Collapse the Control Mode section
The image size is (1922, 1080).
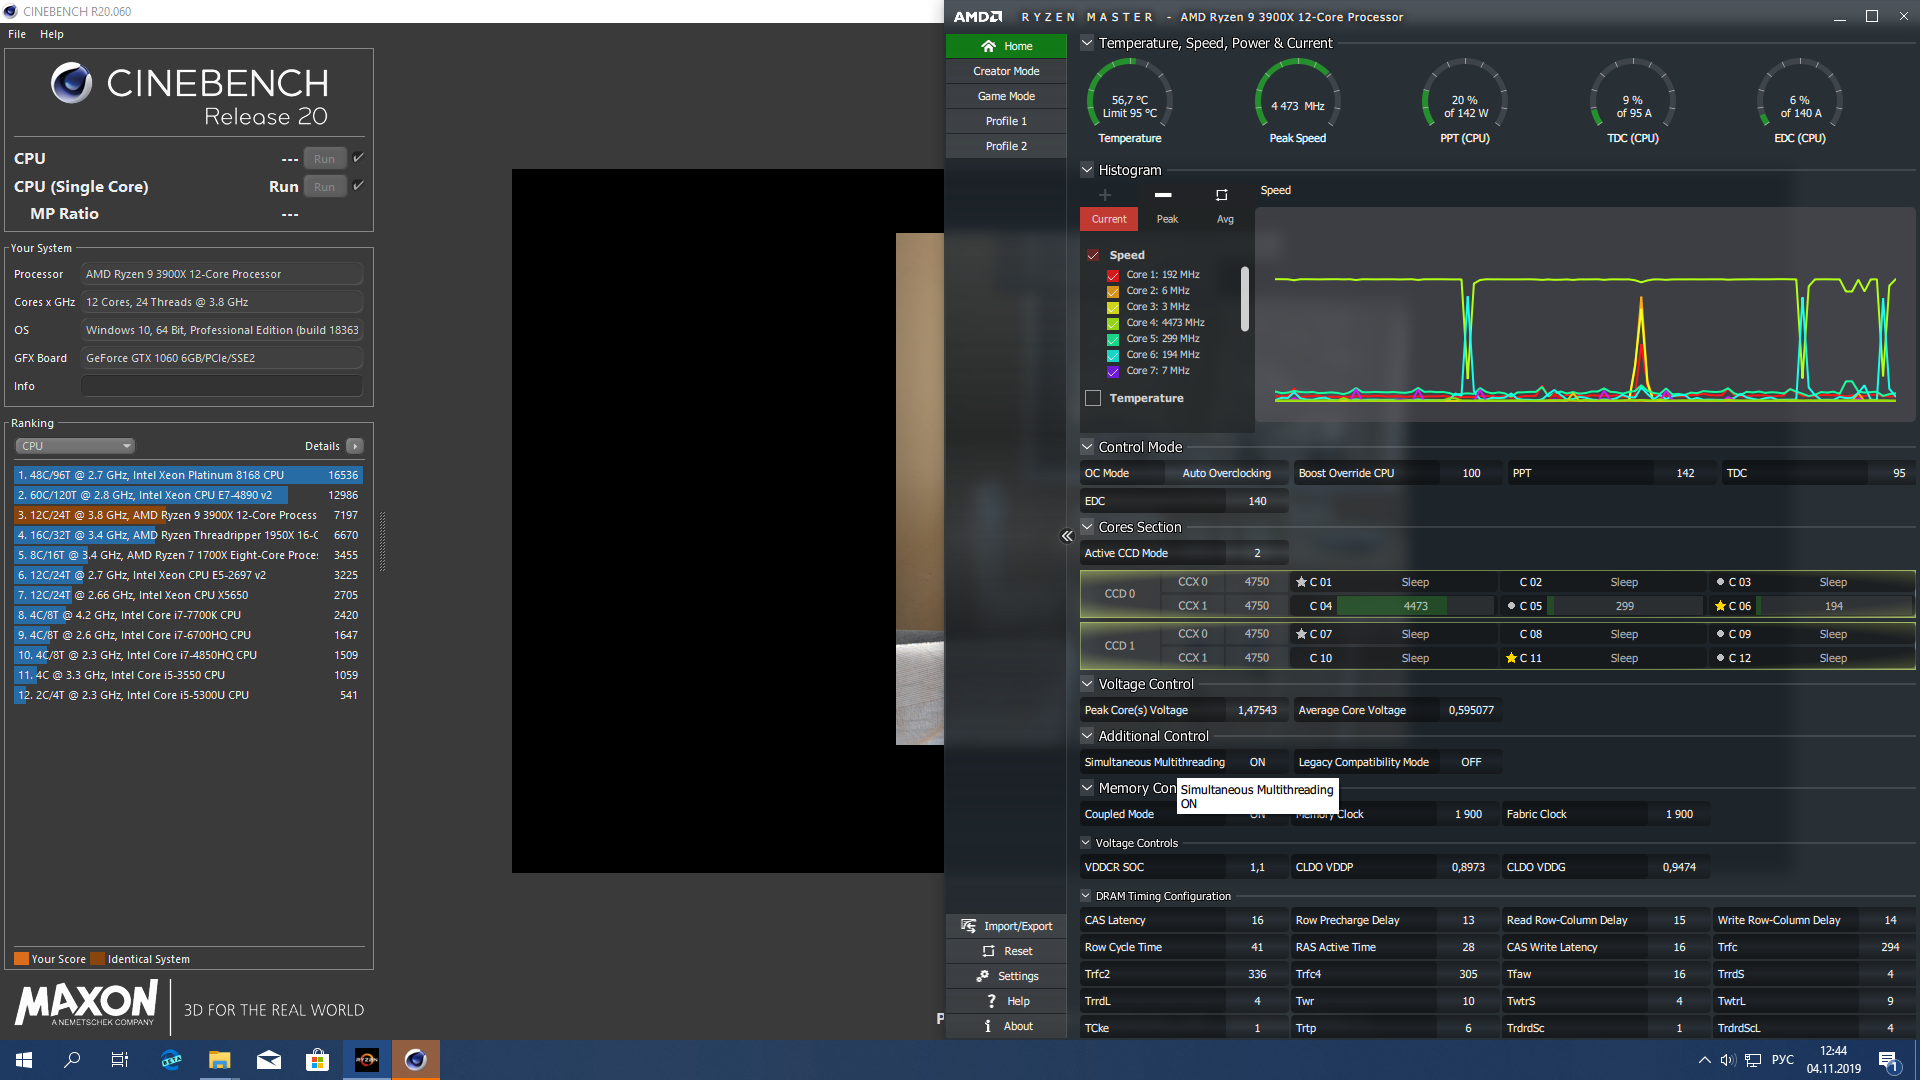coord(1087,447)
